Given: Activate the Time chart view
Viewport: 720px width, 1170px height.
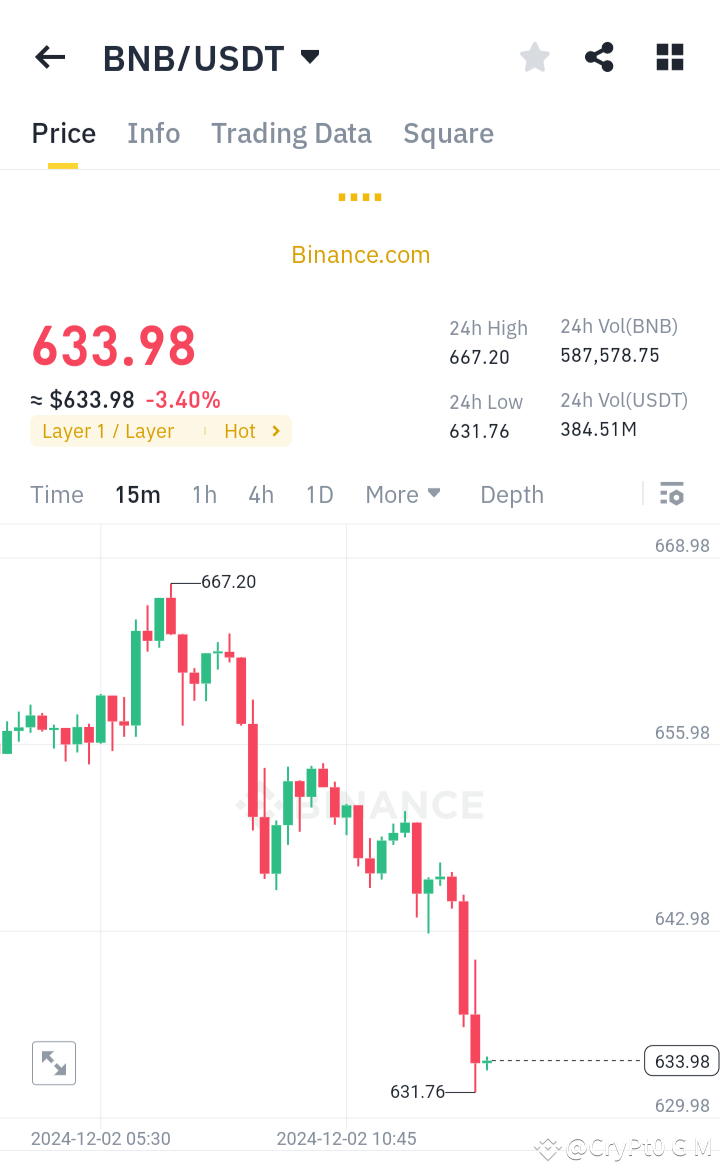Looking at the screenshot, I should point(57,494).
